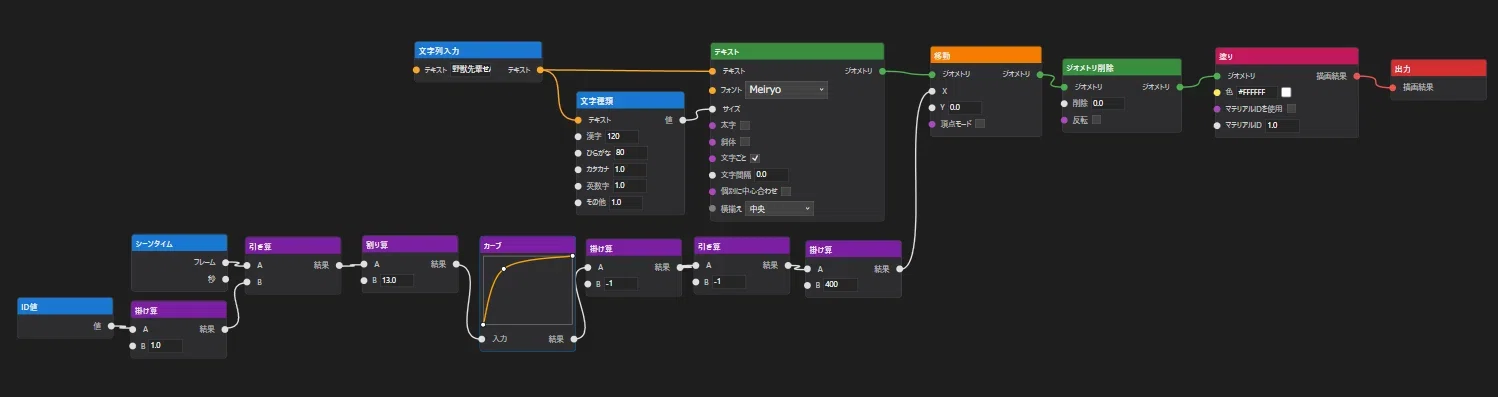
Task: Enable the 太字 checkbox
Action: coord(744,125)
